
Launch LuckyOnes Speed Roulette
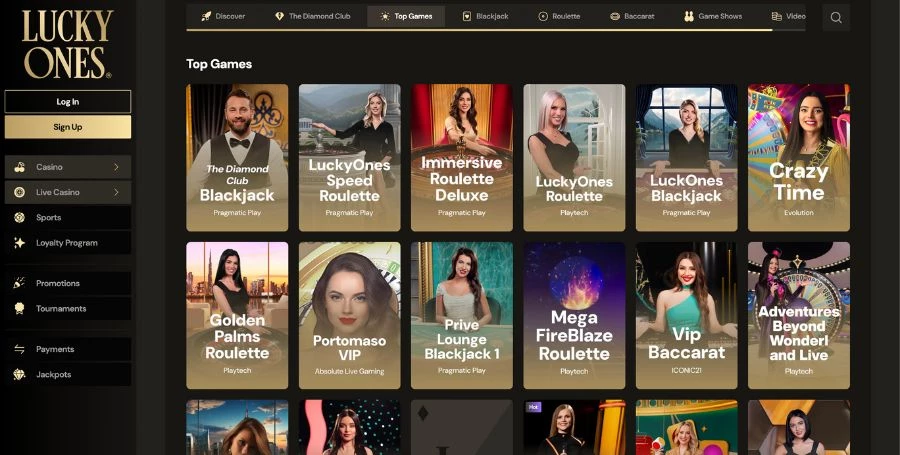[x=350, y=158]
